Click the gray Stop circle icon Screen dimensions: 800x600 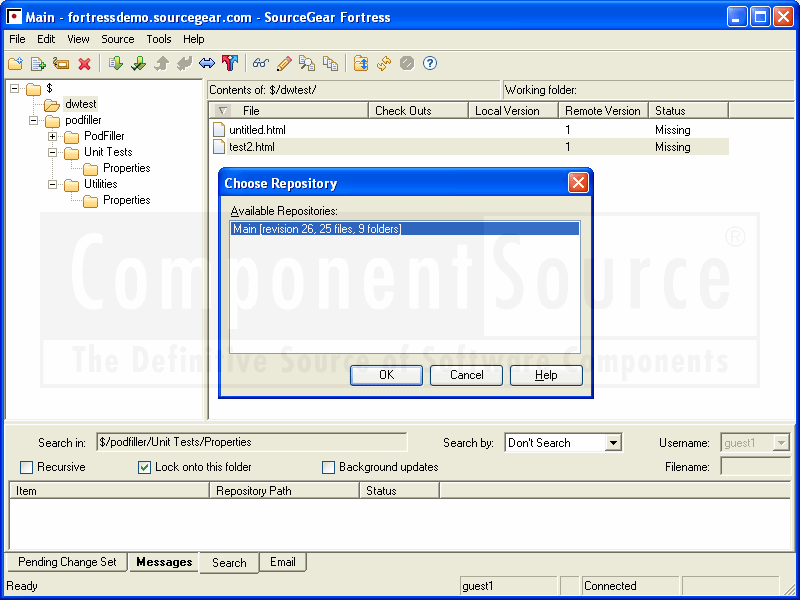(407, 63)
